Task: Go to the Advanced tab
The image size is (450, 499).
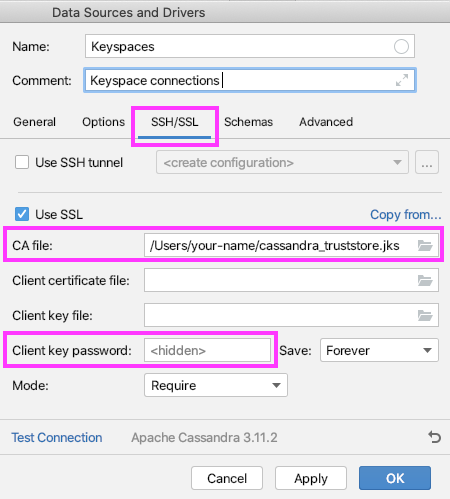Action: (x=326, y=122)
